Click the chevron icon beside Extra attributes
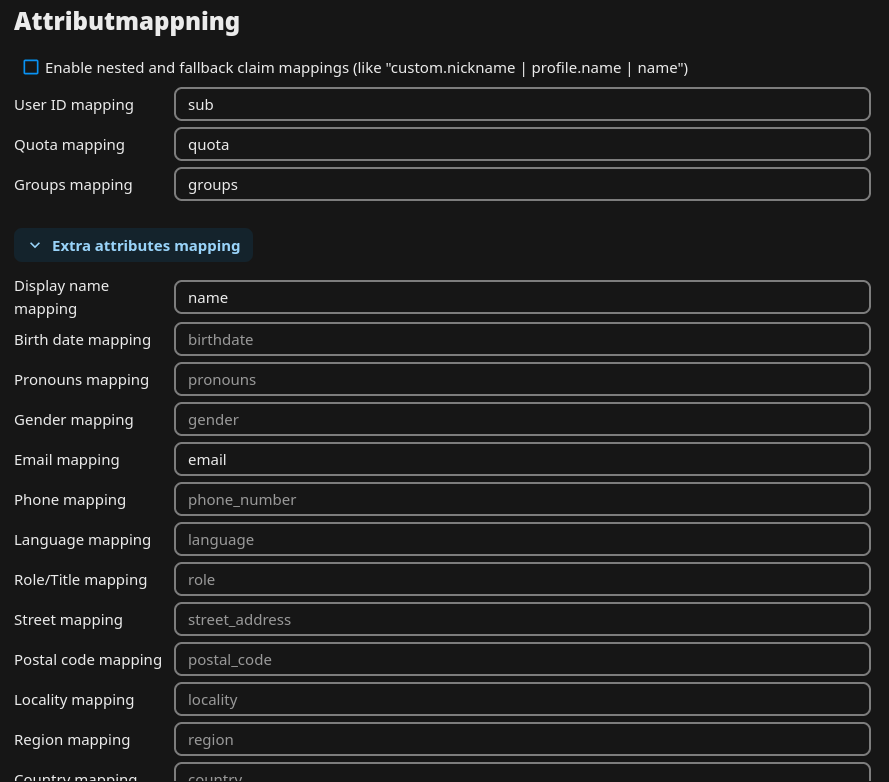 coord(35,245)
